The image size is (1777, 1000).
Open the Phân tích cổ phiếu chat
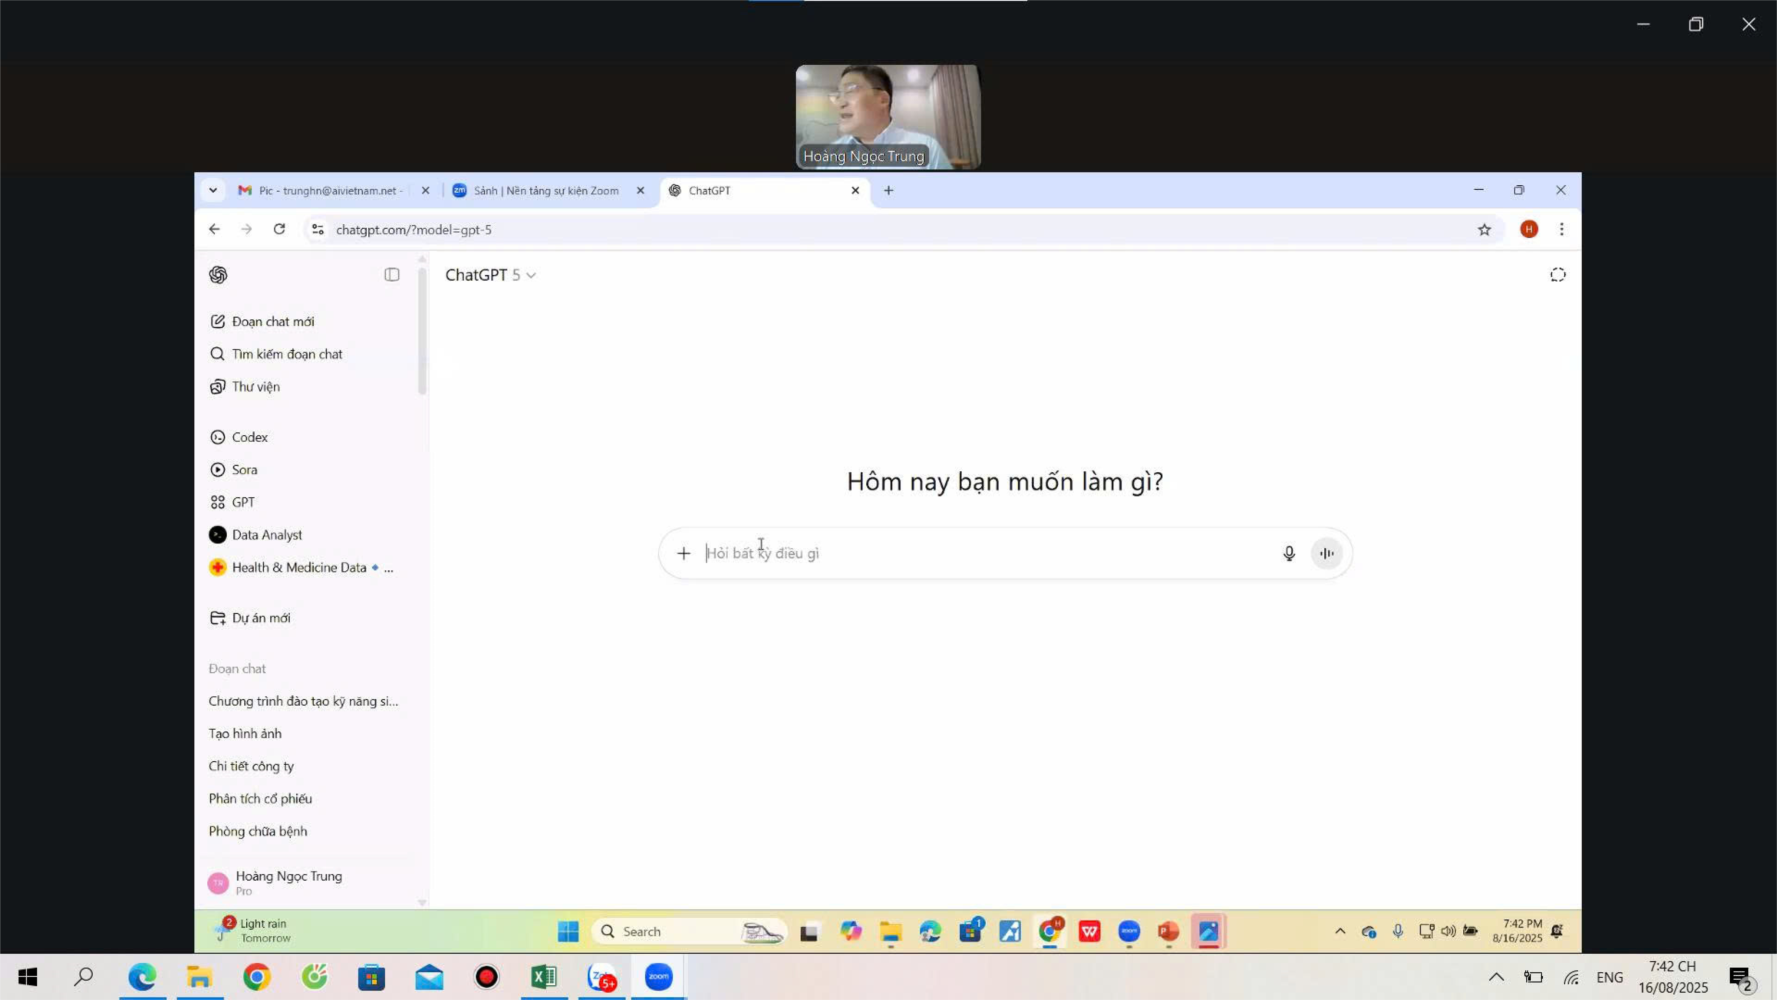click(x=260, y=798)
